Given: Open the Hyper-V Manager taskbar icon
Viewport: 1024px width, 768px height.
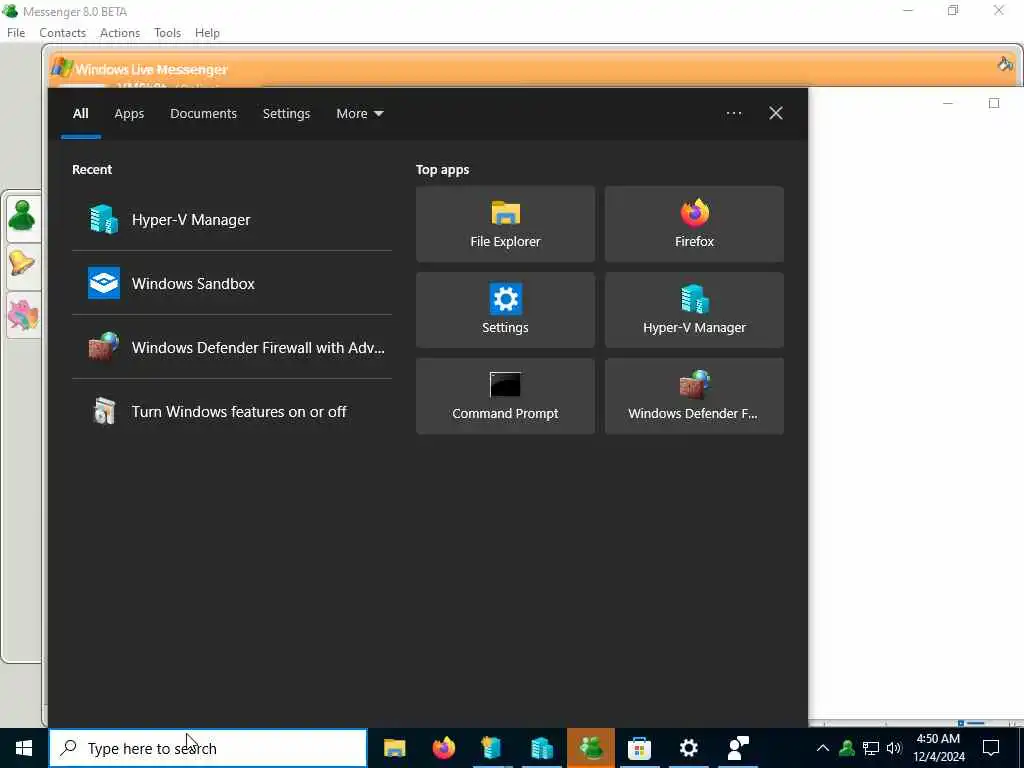Looking at the screenshot, I should coord(541,748).
